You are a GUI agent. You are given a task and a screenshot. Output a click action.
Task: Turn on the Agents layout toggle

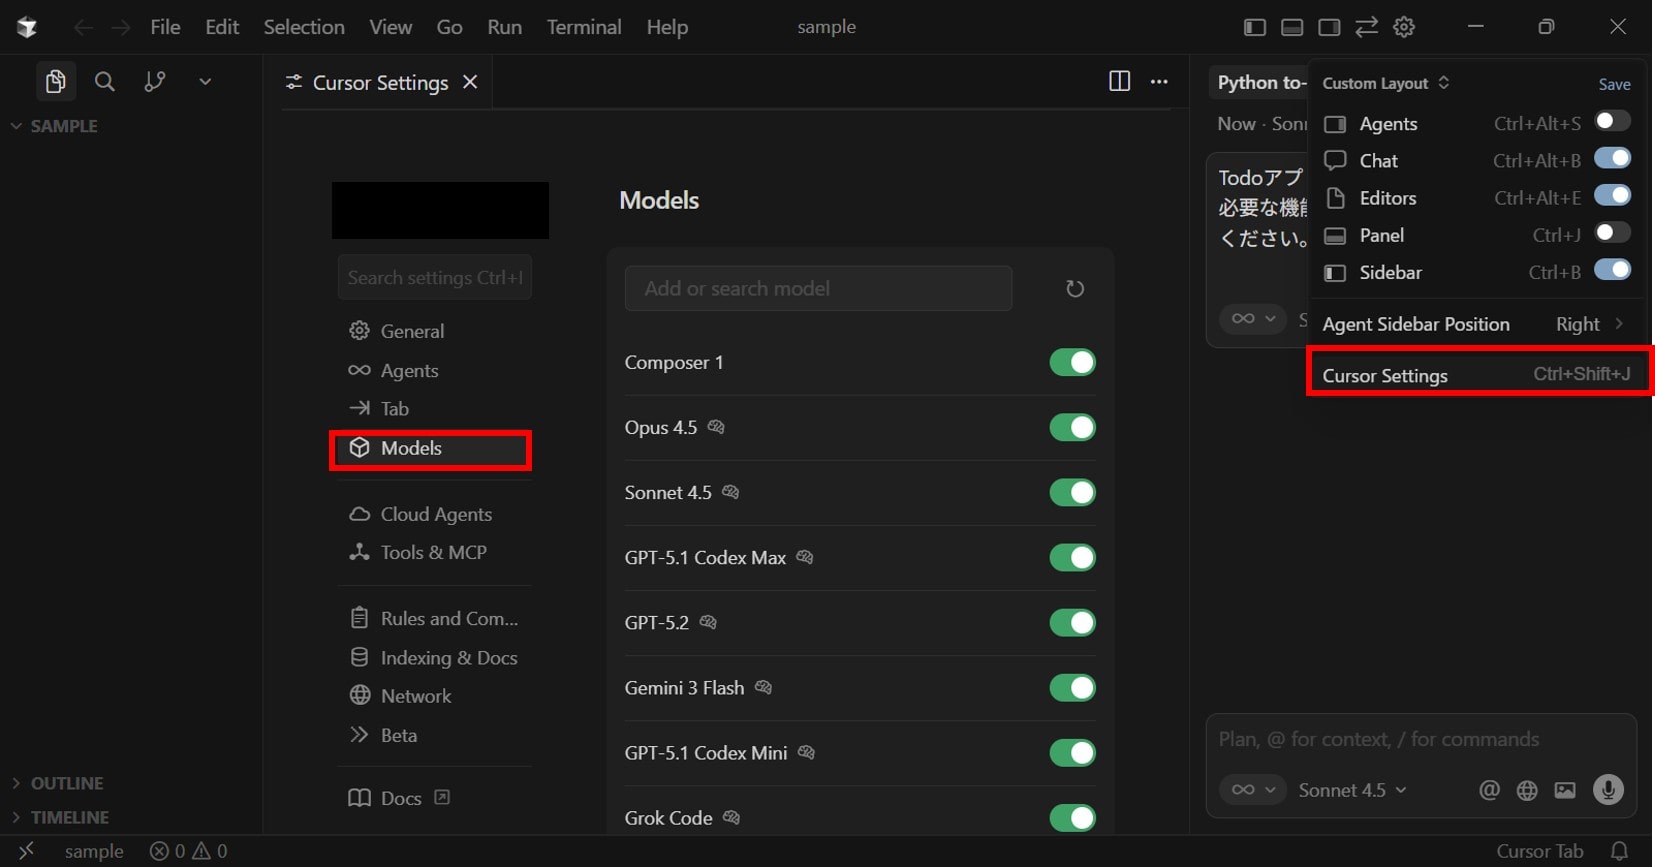tap(1612, 122)
